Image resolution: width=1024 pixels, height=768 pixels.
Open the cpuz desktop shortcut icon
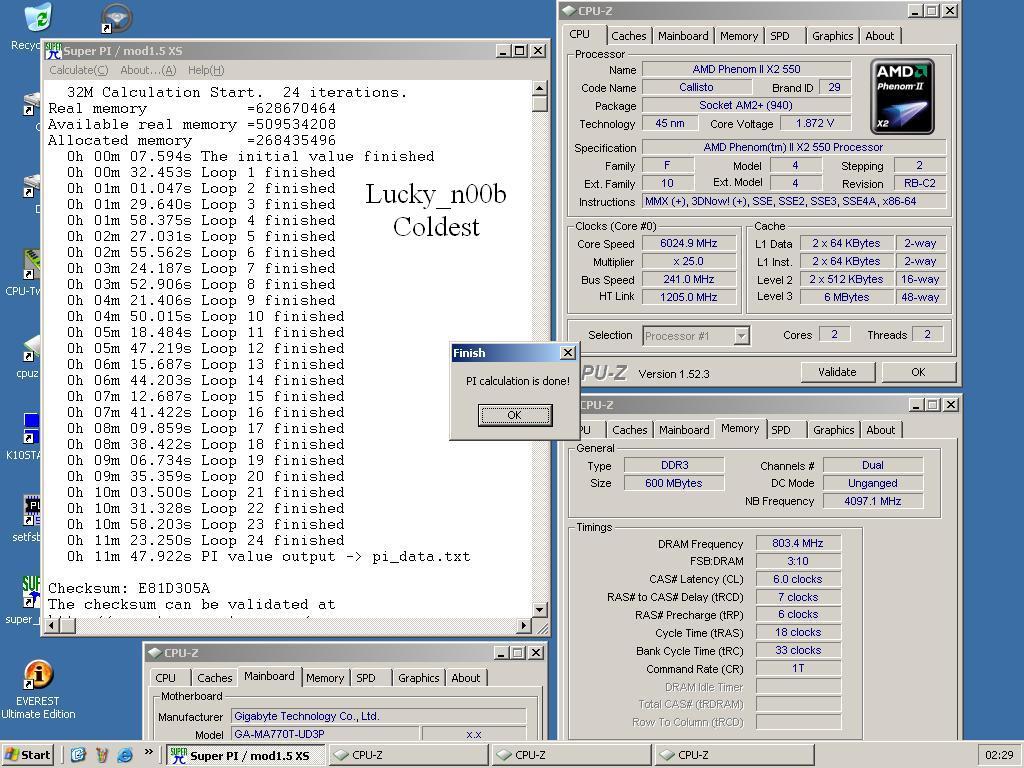tap(31, 348)
